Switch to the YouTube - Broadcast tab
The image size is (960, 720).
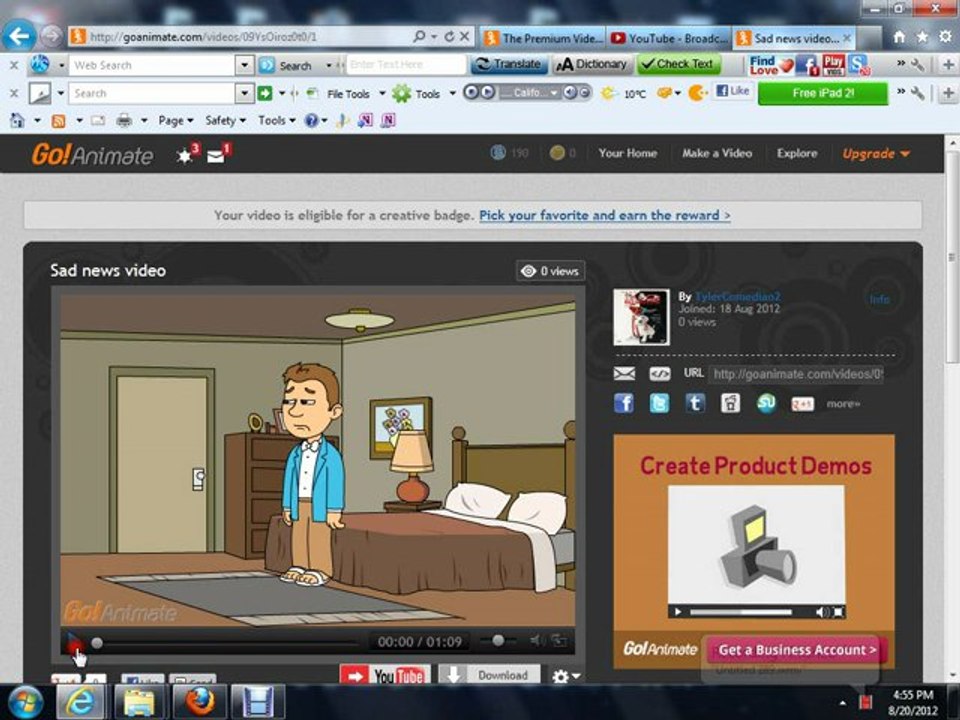(669, 38)
